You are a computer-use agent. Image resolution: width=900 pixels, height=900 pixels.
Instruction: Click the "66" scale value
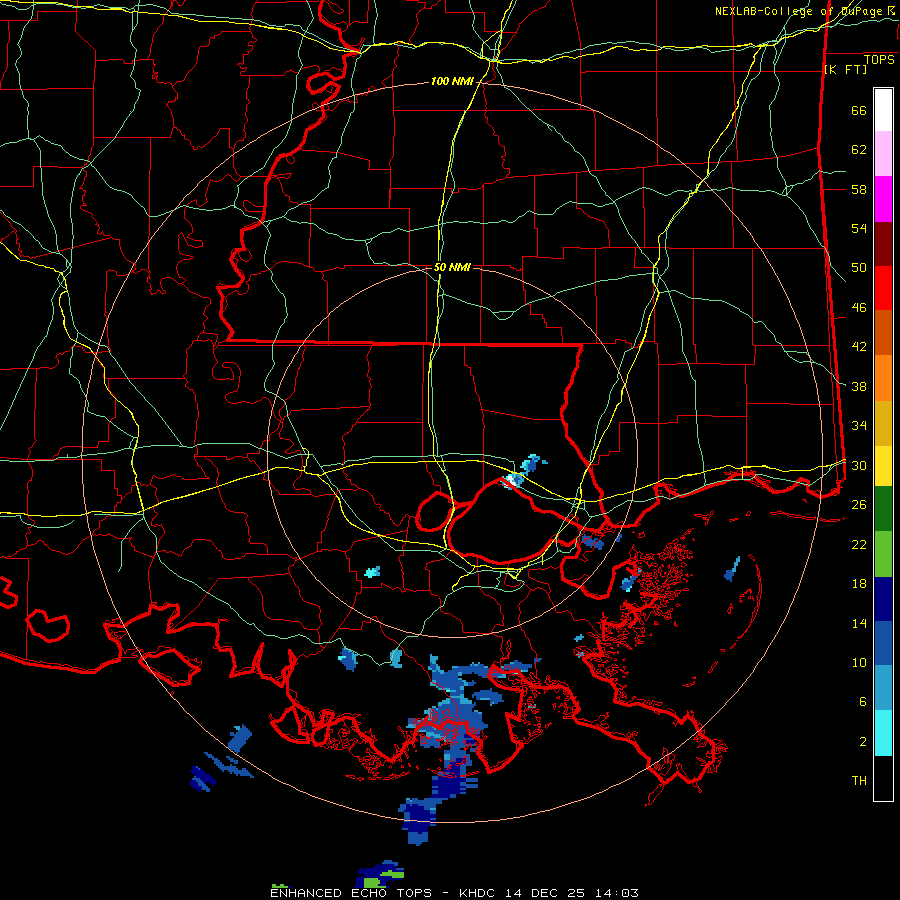[859, 110]
